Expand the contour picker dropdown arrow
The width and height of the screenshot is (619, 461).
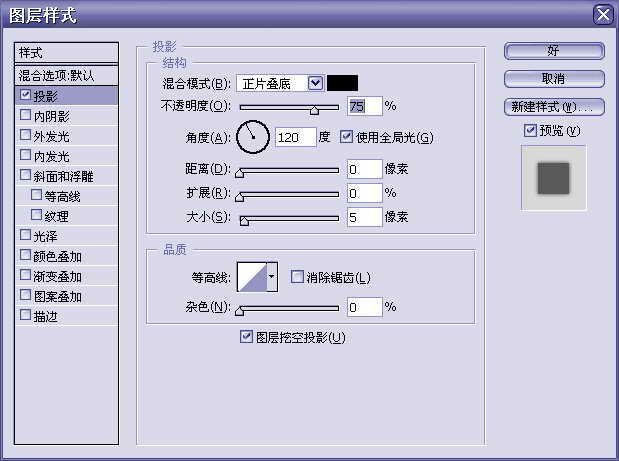(271, 277)
